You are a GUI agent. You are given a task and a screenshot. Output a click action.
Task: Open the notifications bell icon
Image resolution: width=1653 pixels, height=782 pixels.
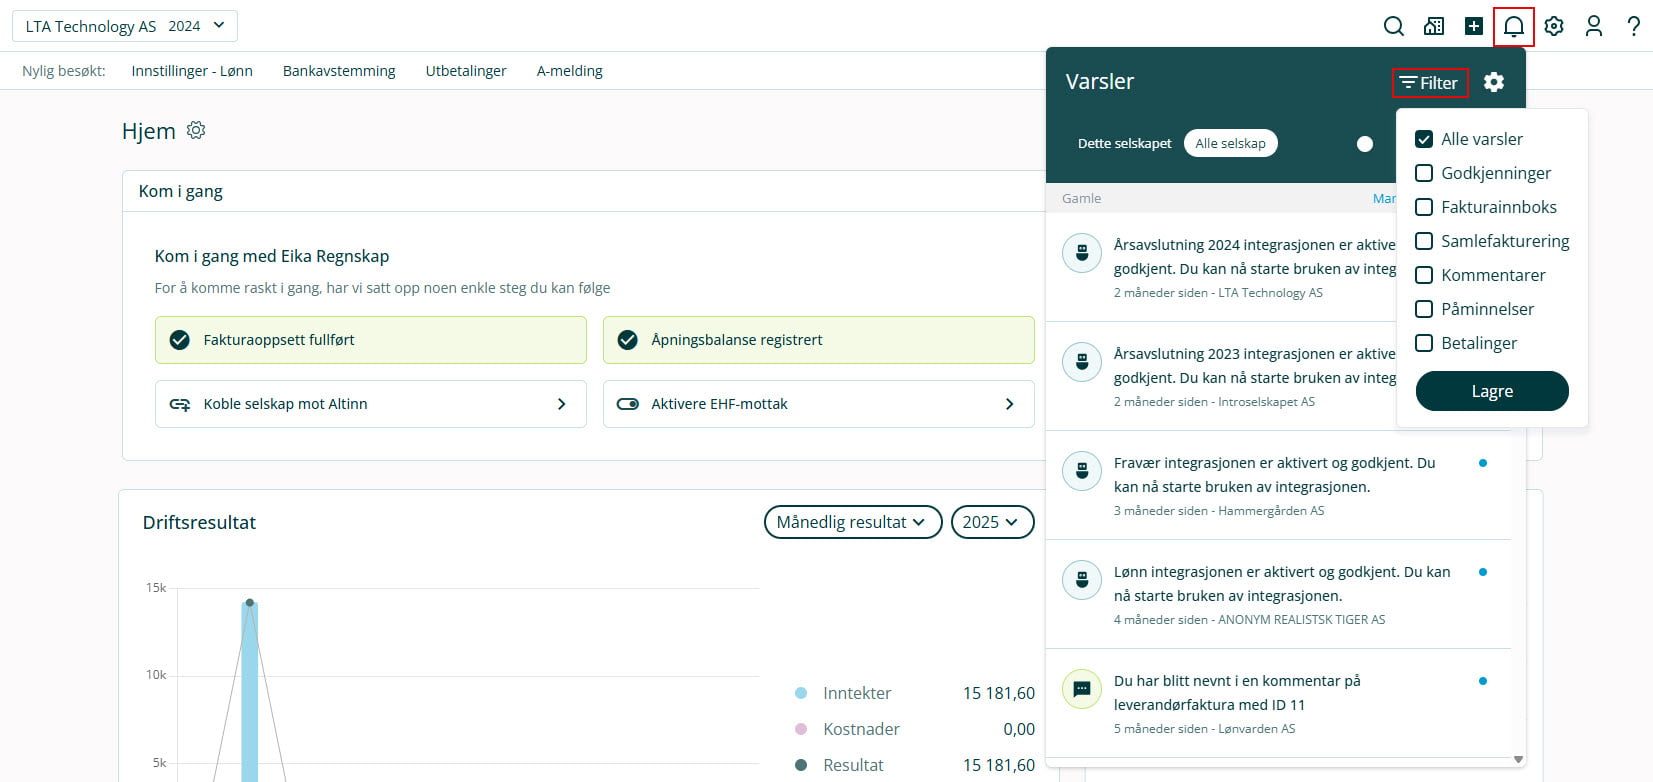(x=1514, y=26)
